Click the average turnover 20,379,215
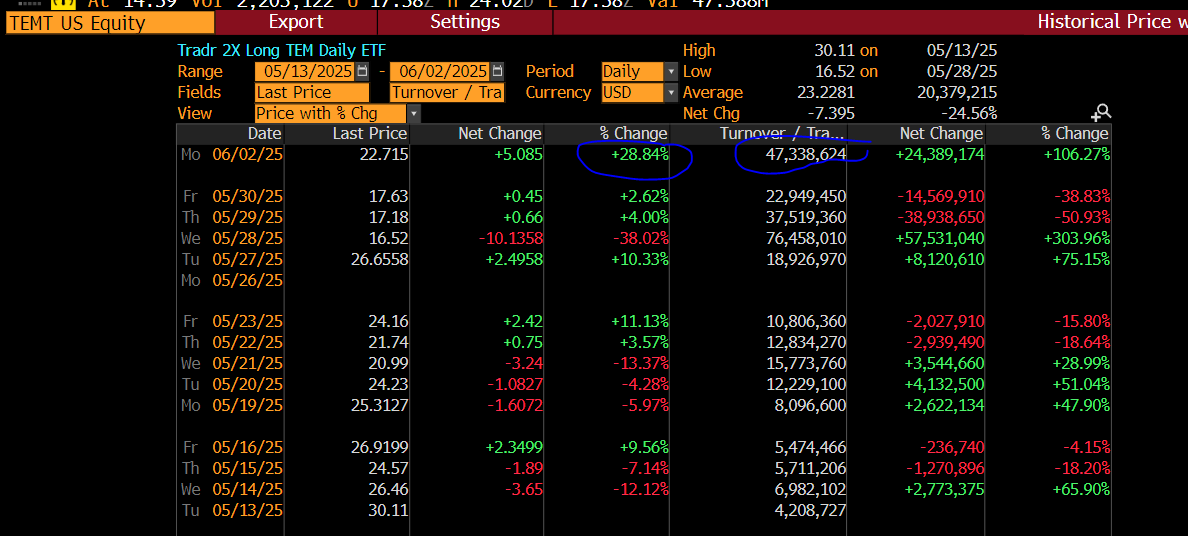This screenshot has height=536, width=1188. (x=957, y=93)
